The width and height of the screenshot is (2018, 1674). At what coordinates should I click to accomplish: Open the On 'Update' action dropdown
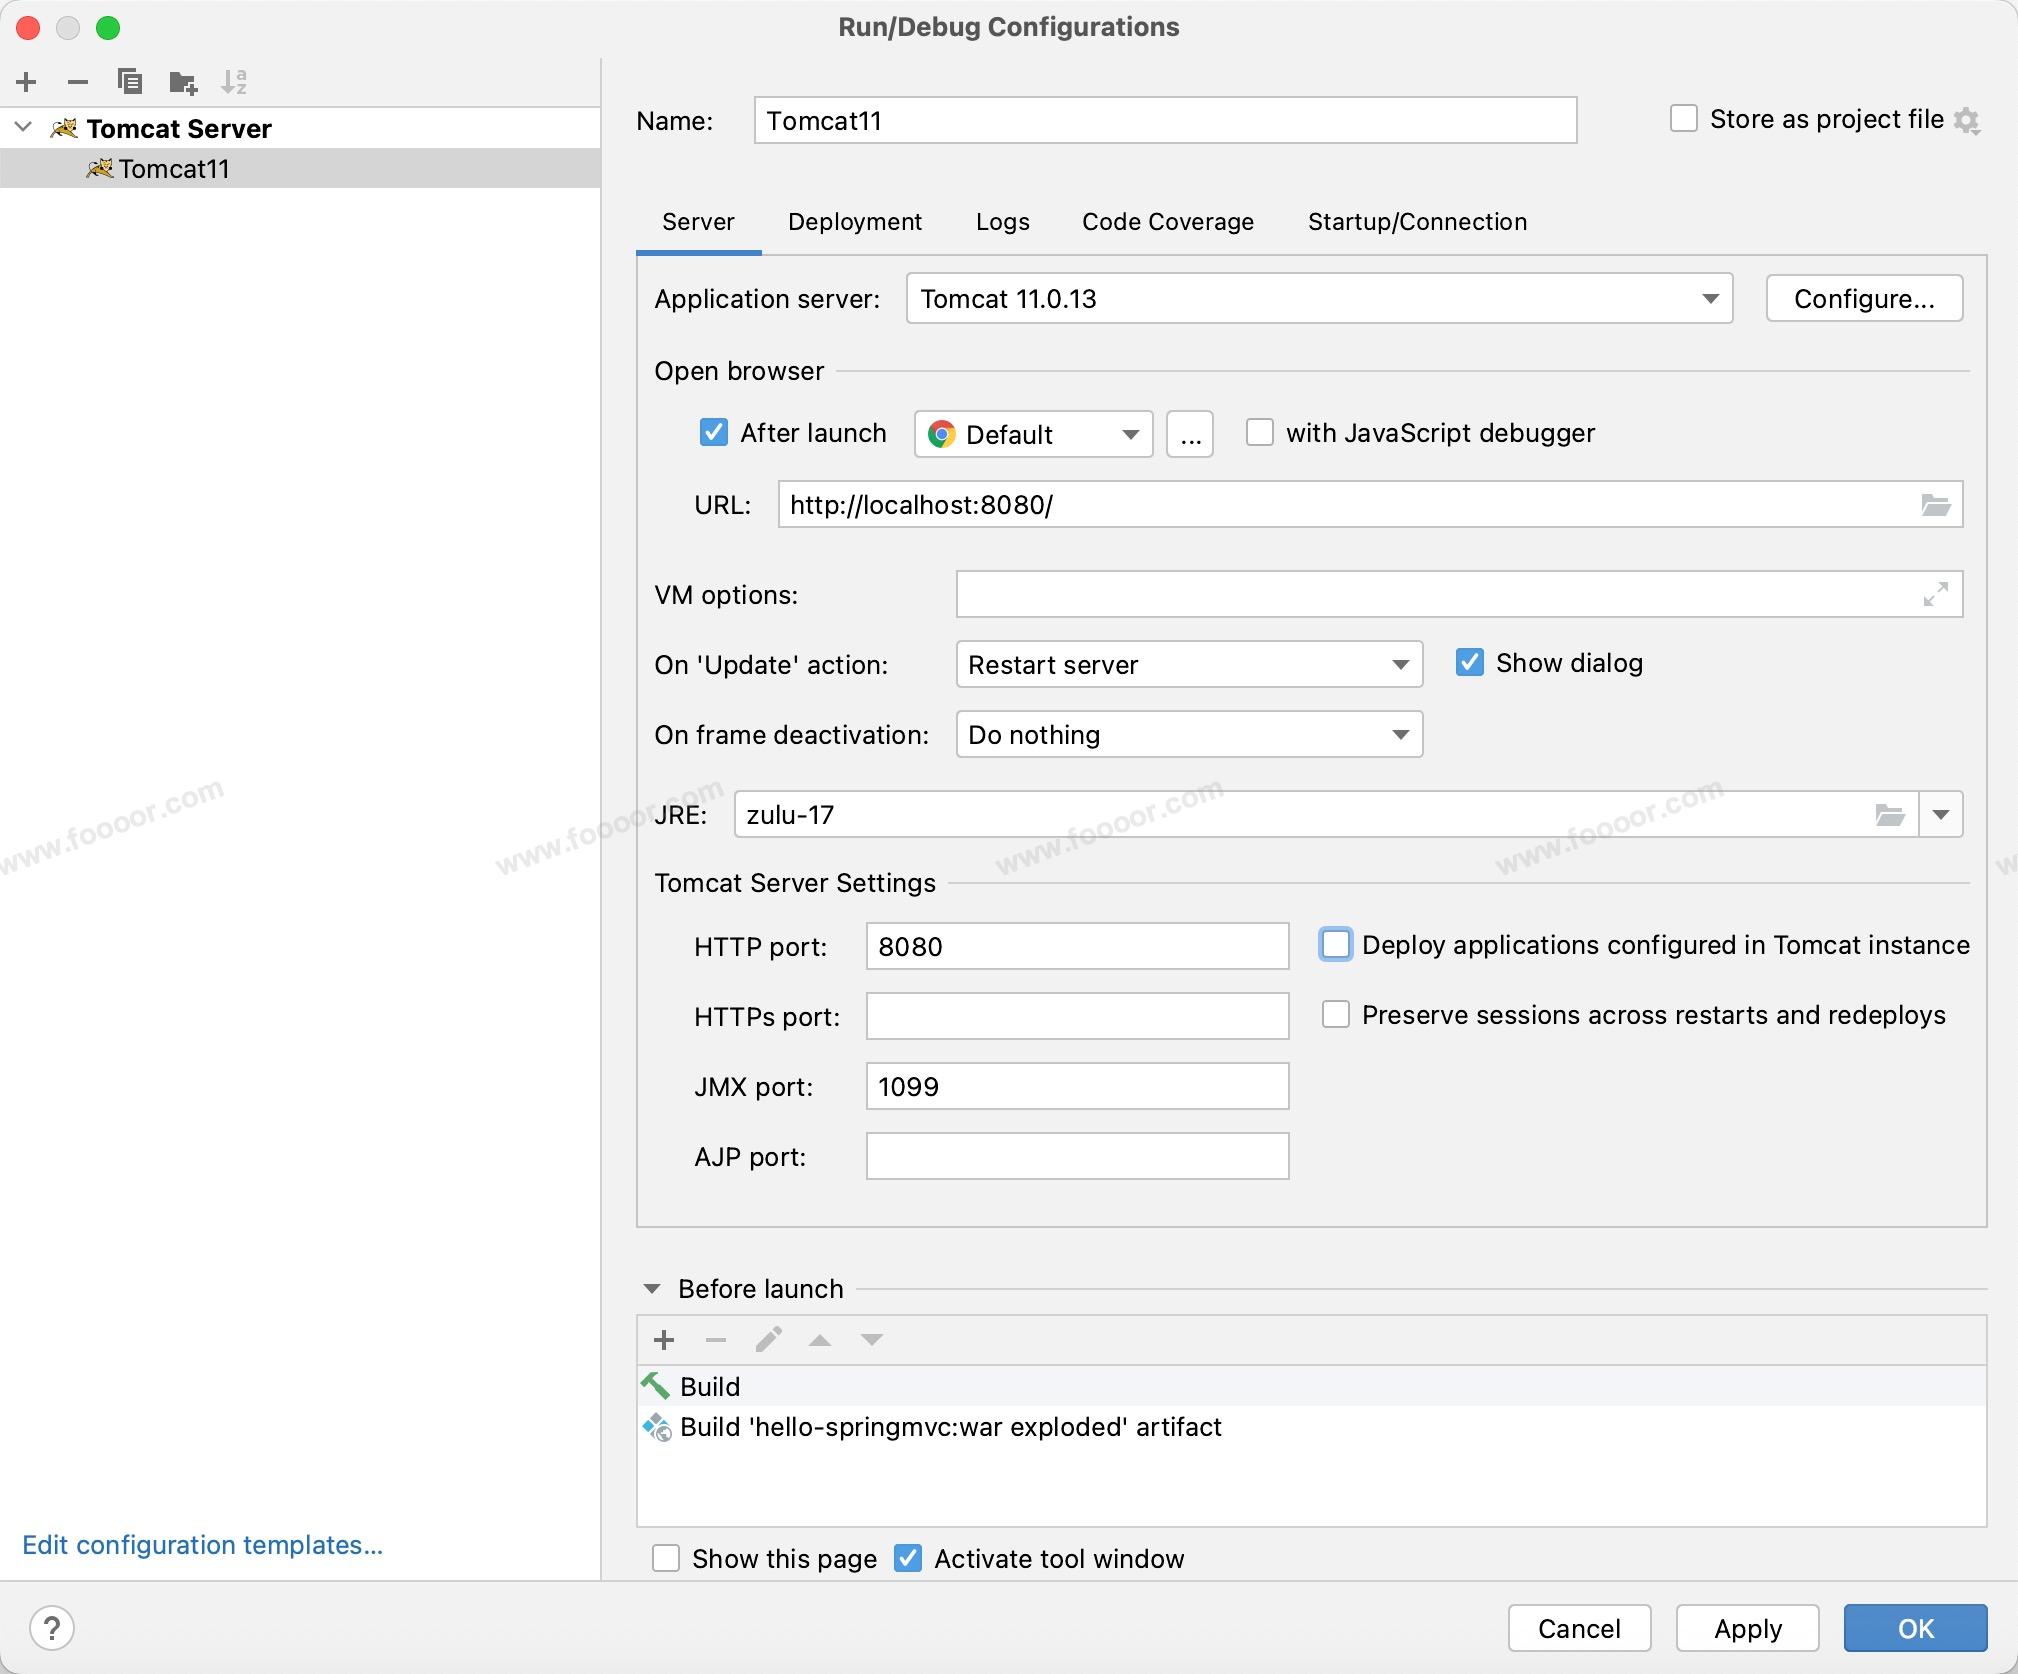[x=1188, y=665]
